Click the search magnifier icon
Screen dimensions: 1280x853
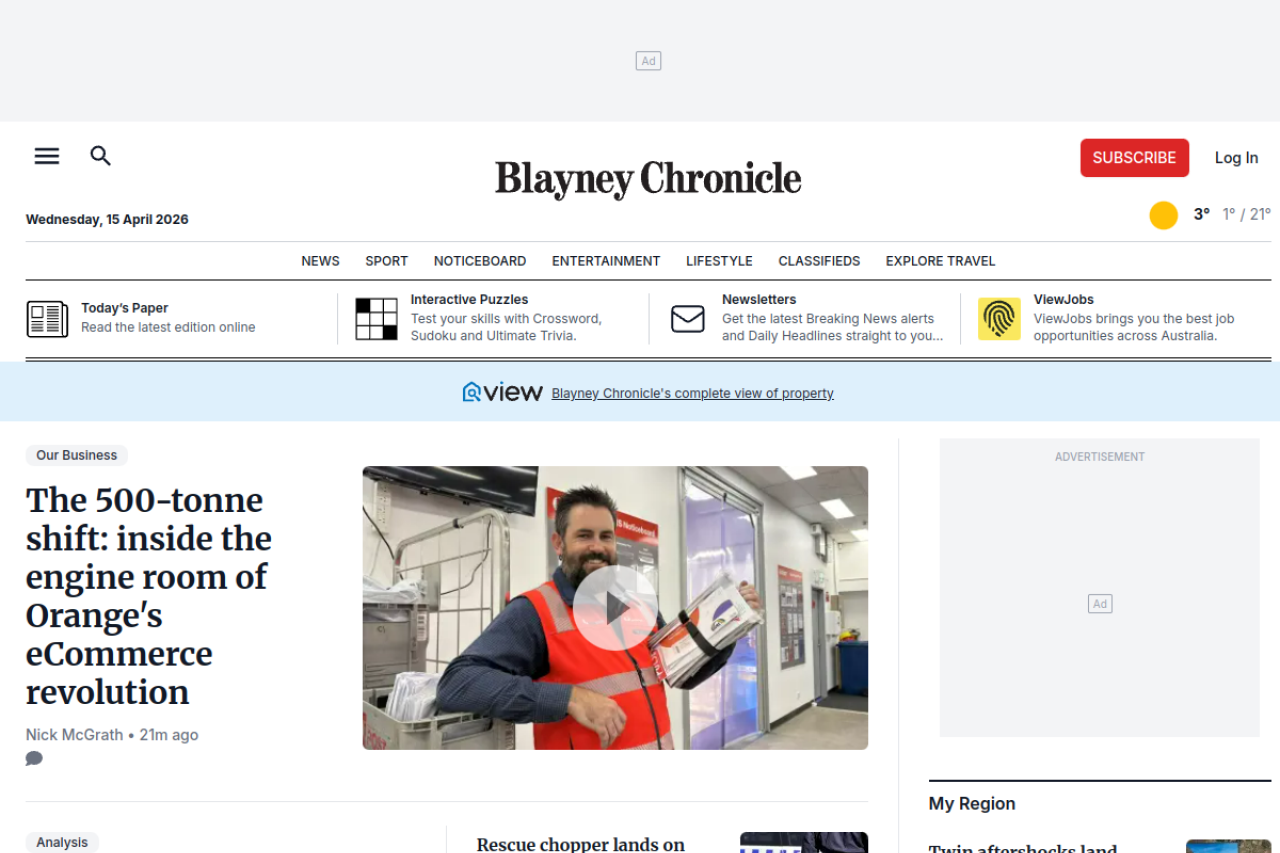tap(100, 156)
